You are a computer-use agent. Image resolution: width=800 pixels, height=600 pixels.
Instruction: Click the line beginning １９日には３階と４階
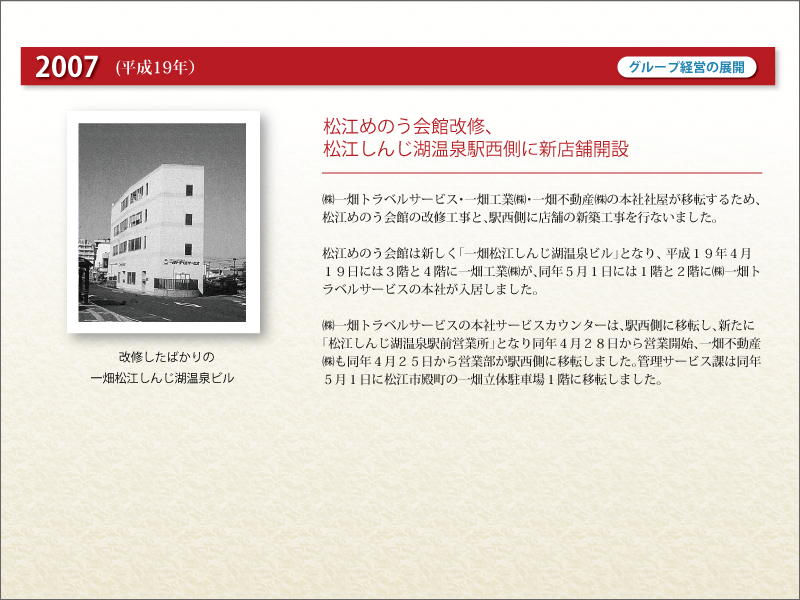[x=541, y=272]
